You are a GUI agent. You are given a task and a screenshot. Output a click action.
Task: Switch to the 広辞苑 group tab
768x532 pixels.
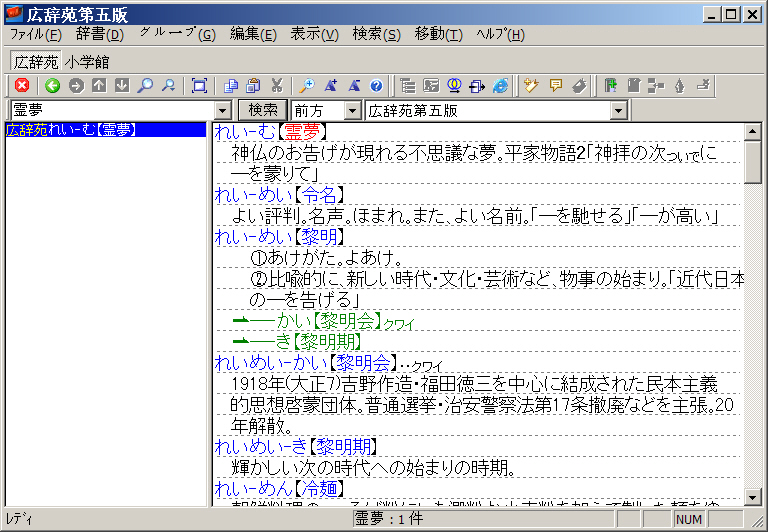[36, 62]
